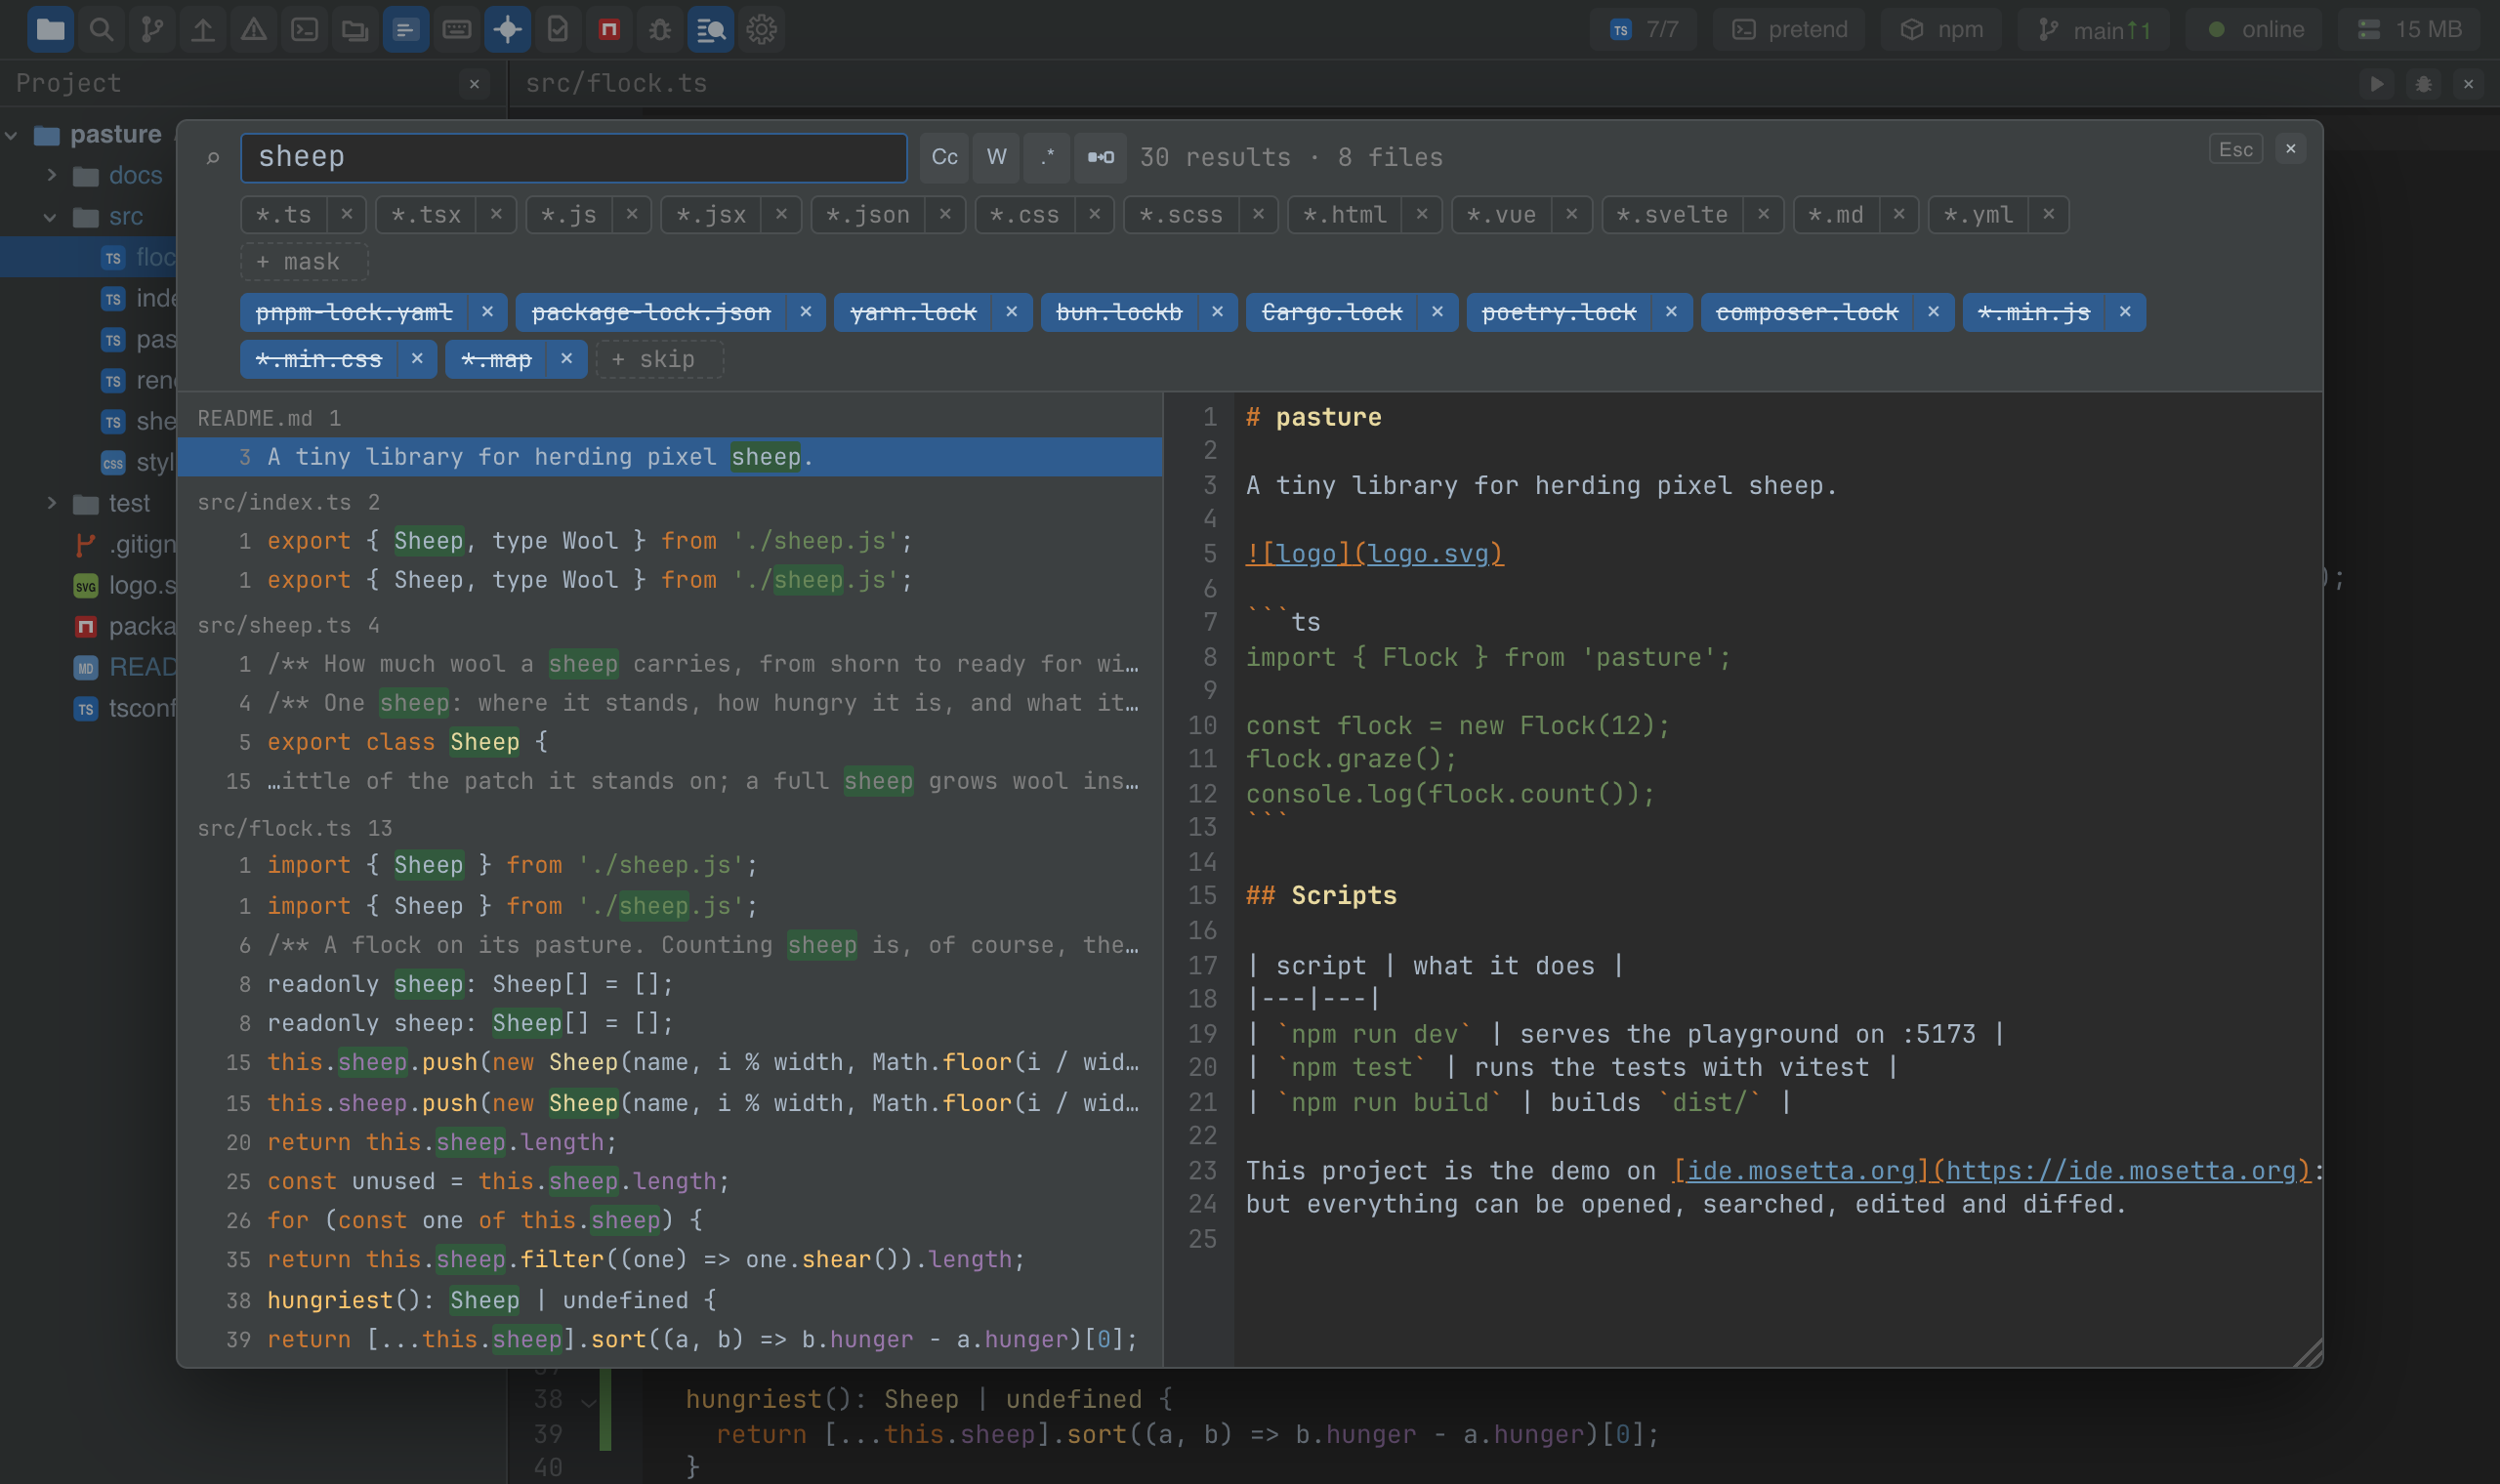
Task: Click the online status indicator
Action: tap(2254, 29)
